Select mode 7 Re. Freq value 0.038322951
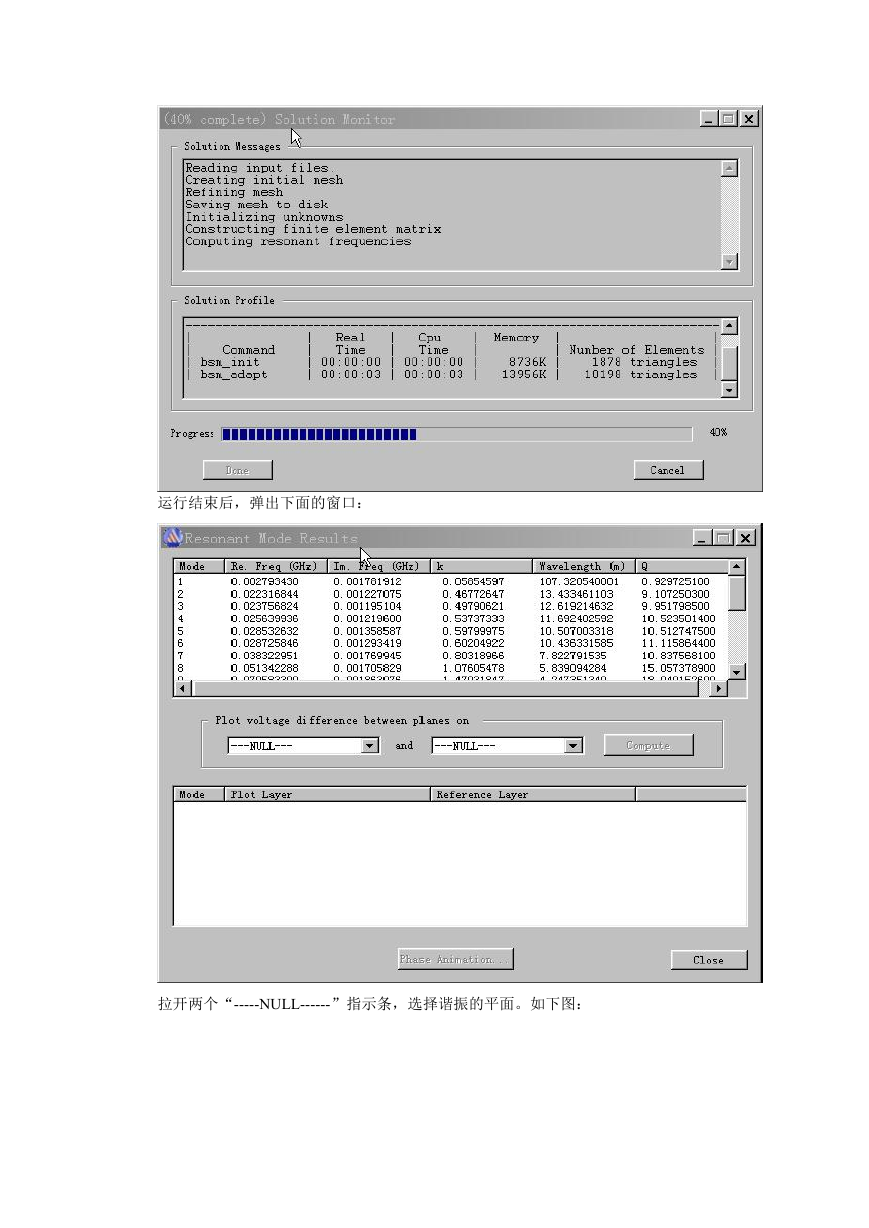 [x=264, y=656]
